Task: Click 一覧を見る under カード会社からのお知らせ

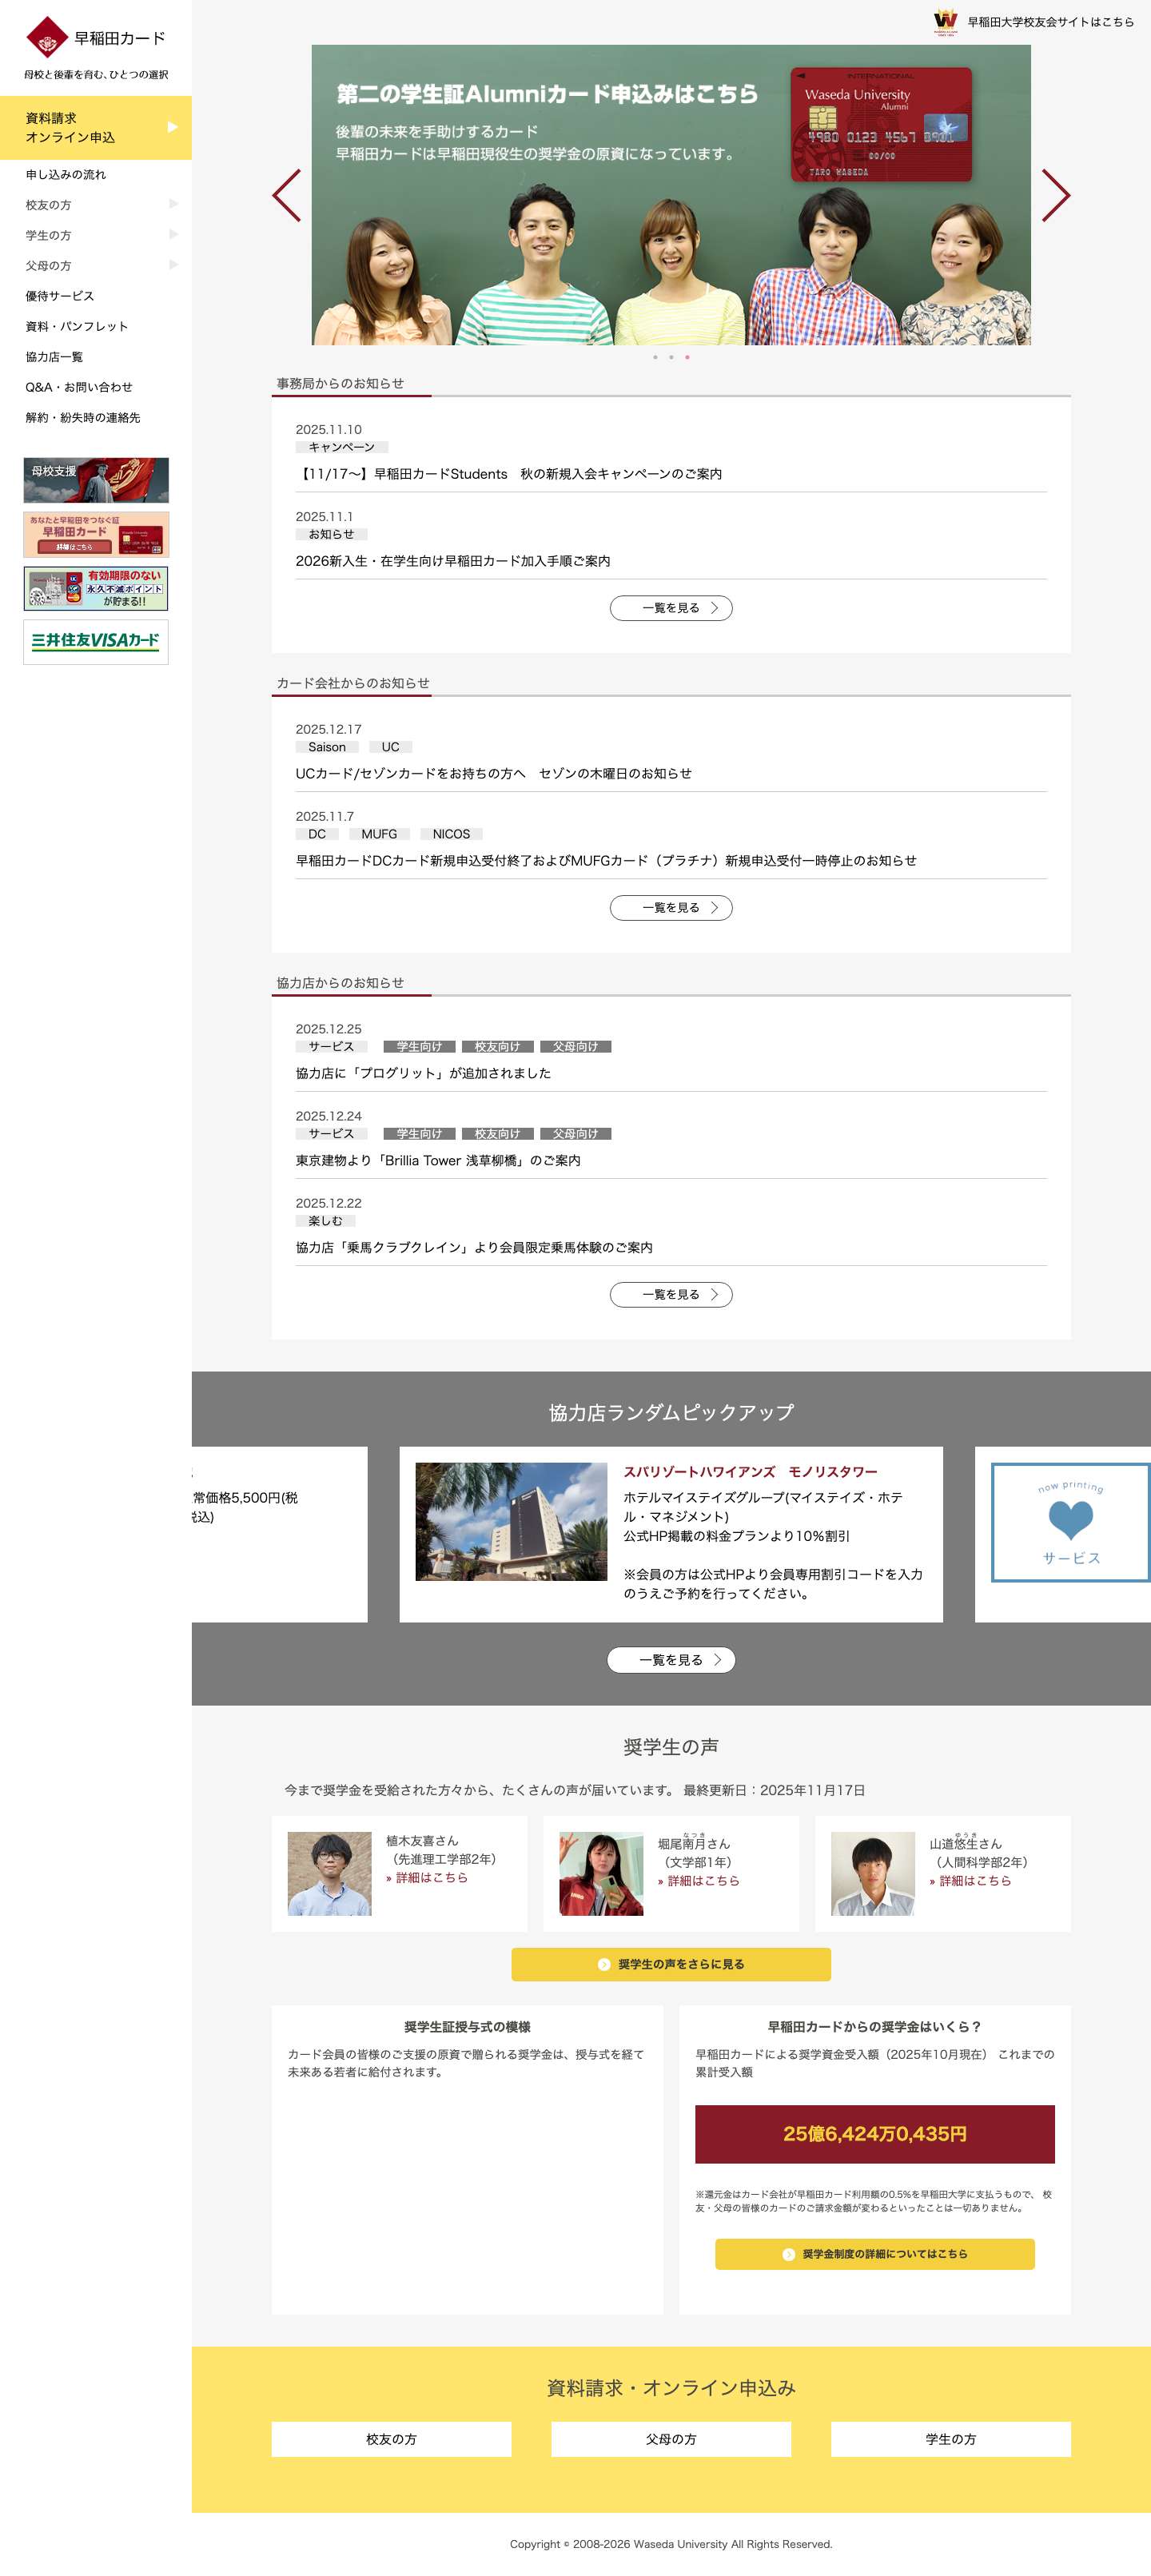Action: [x=671, y=908]
